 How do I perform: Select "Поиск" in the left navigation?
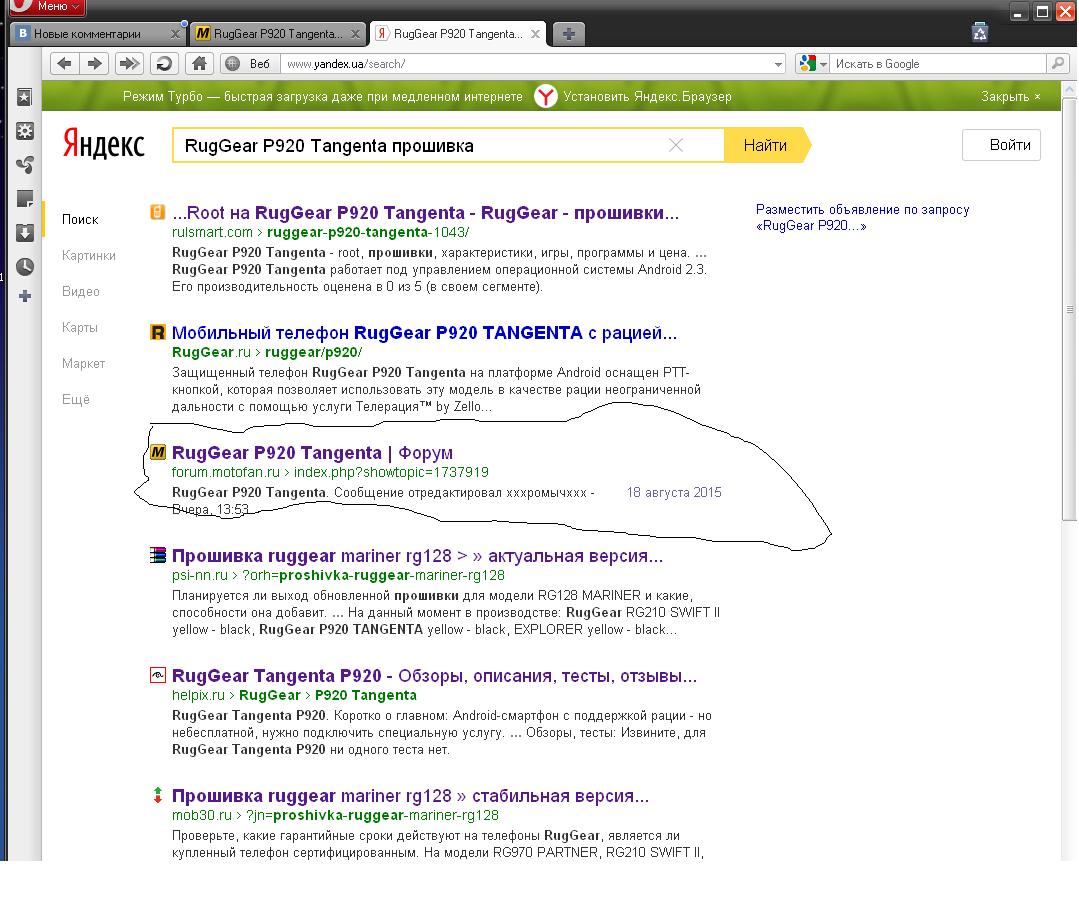click(x=80, y=220)
